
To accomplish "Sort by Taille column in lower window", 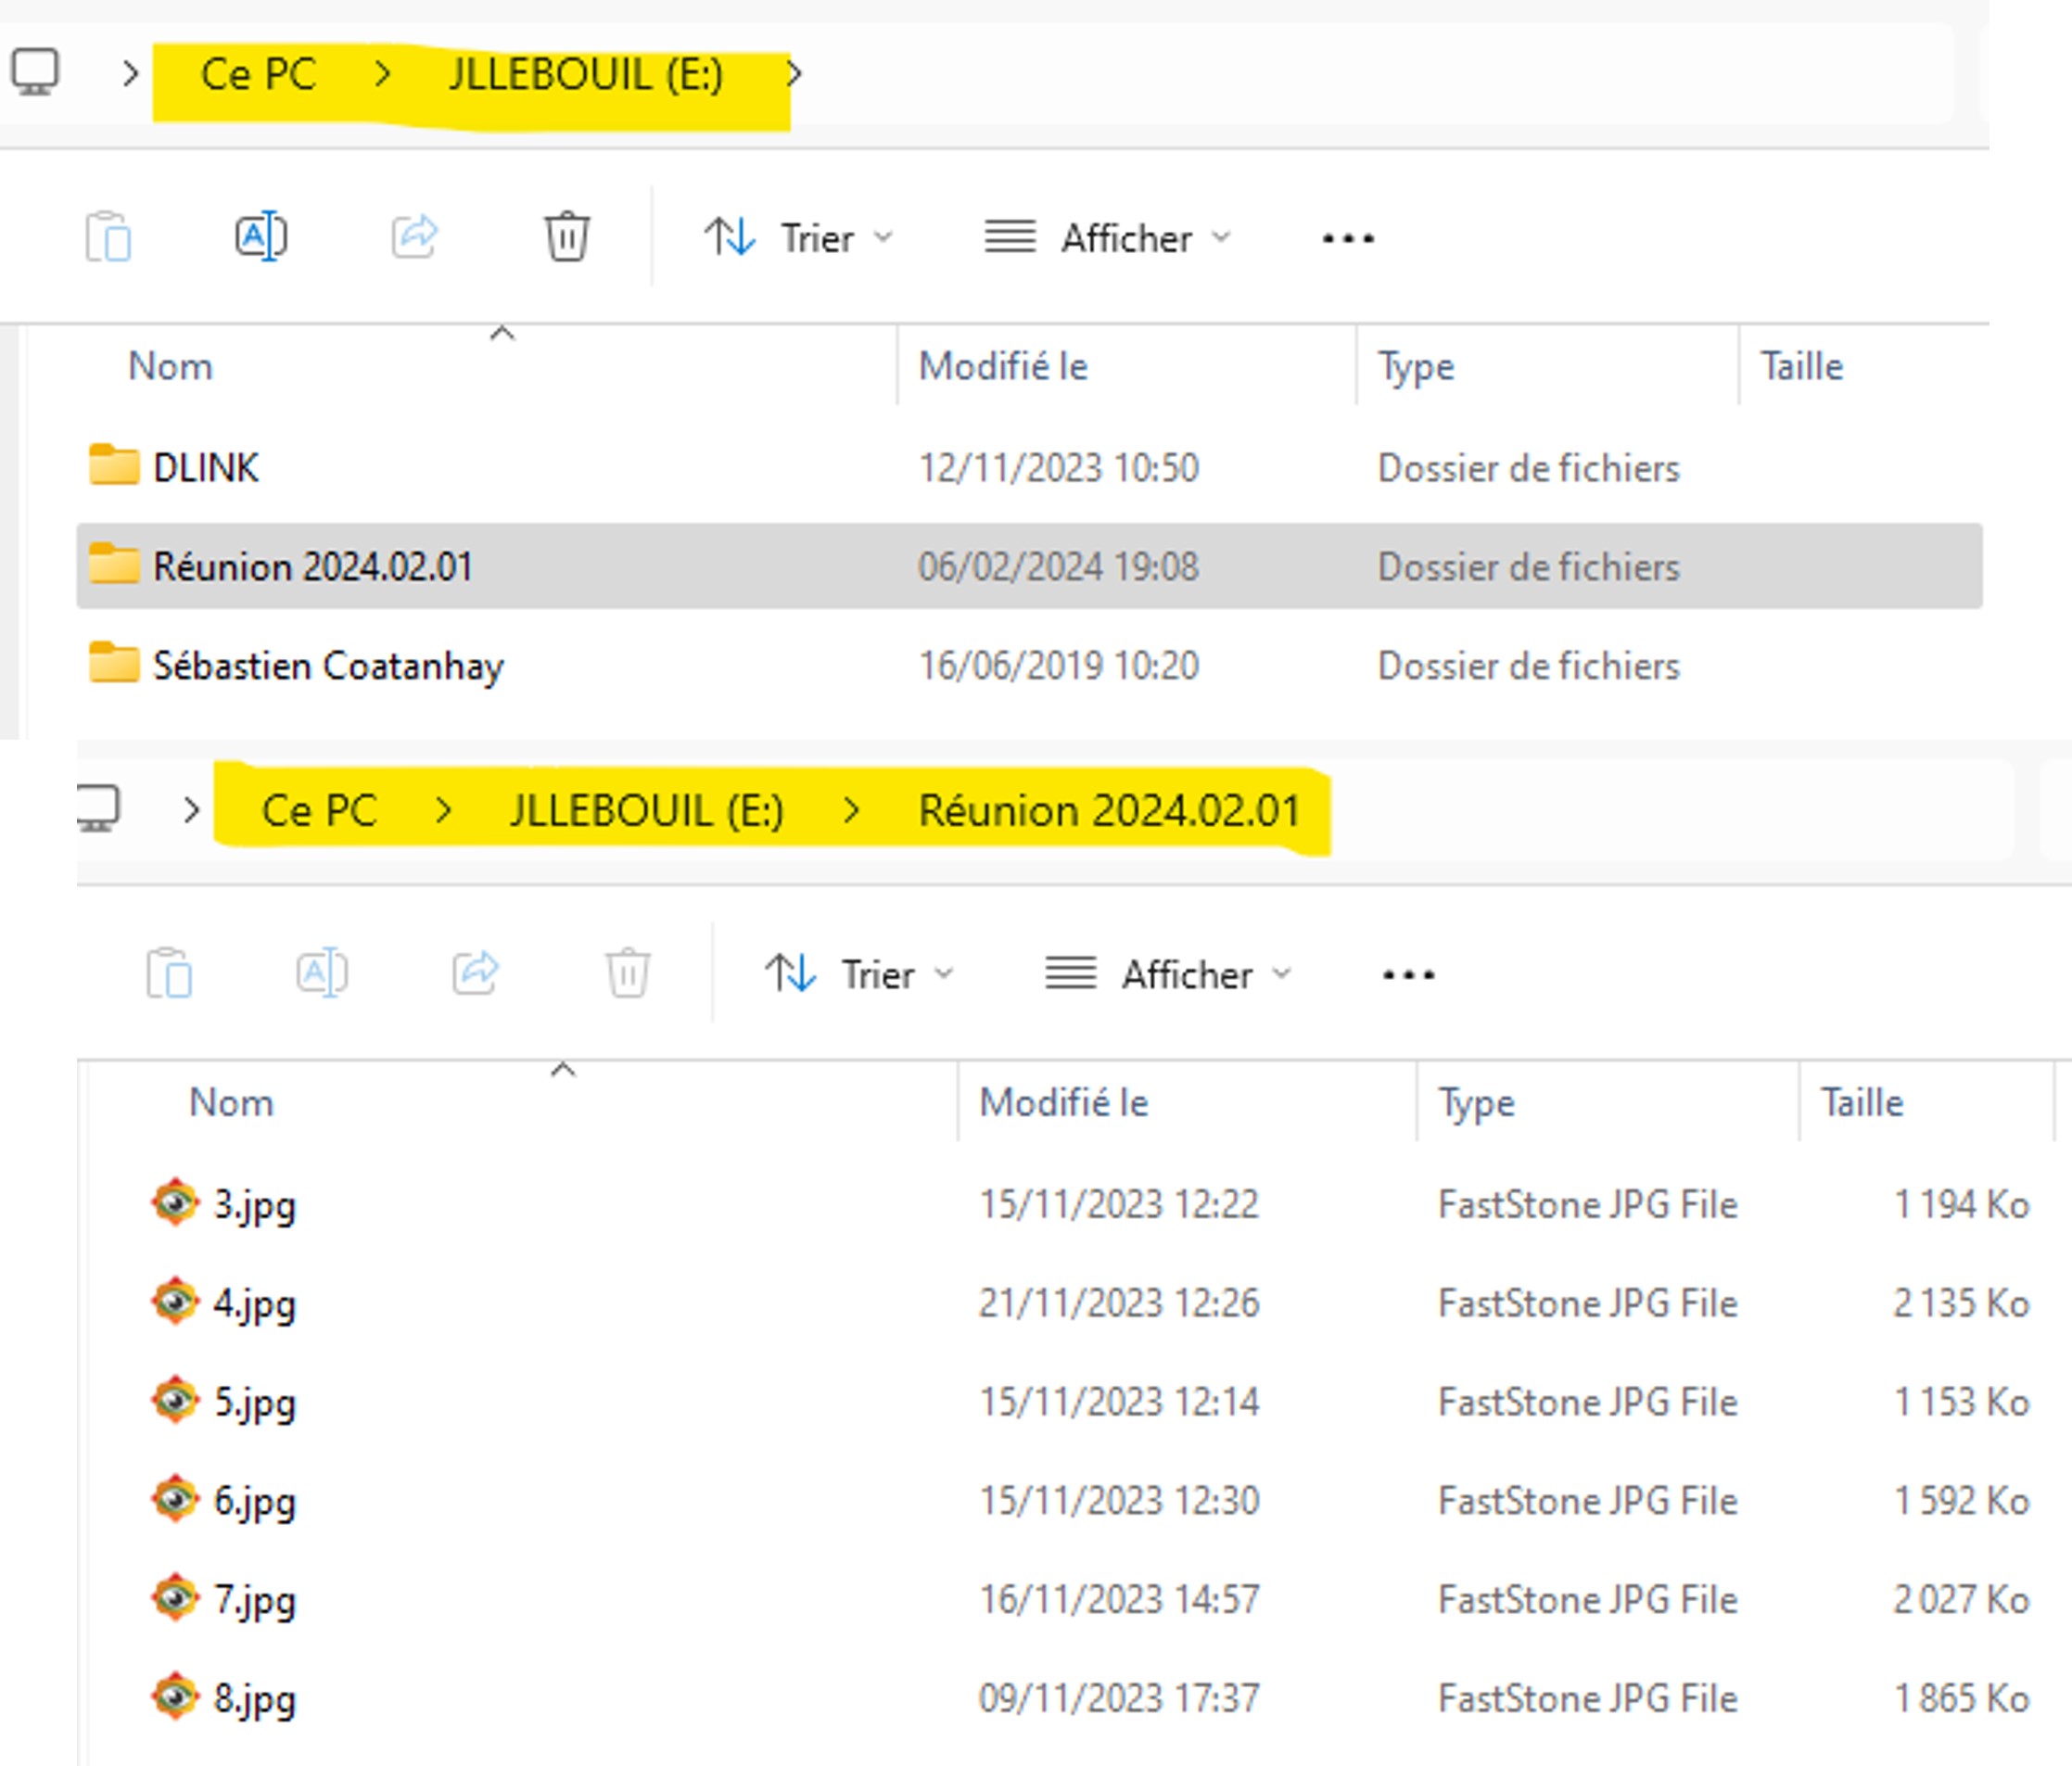I will pyautogui.click(x=1862, y=1102).
